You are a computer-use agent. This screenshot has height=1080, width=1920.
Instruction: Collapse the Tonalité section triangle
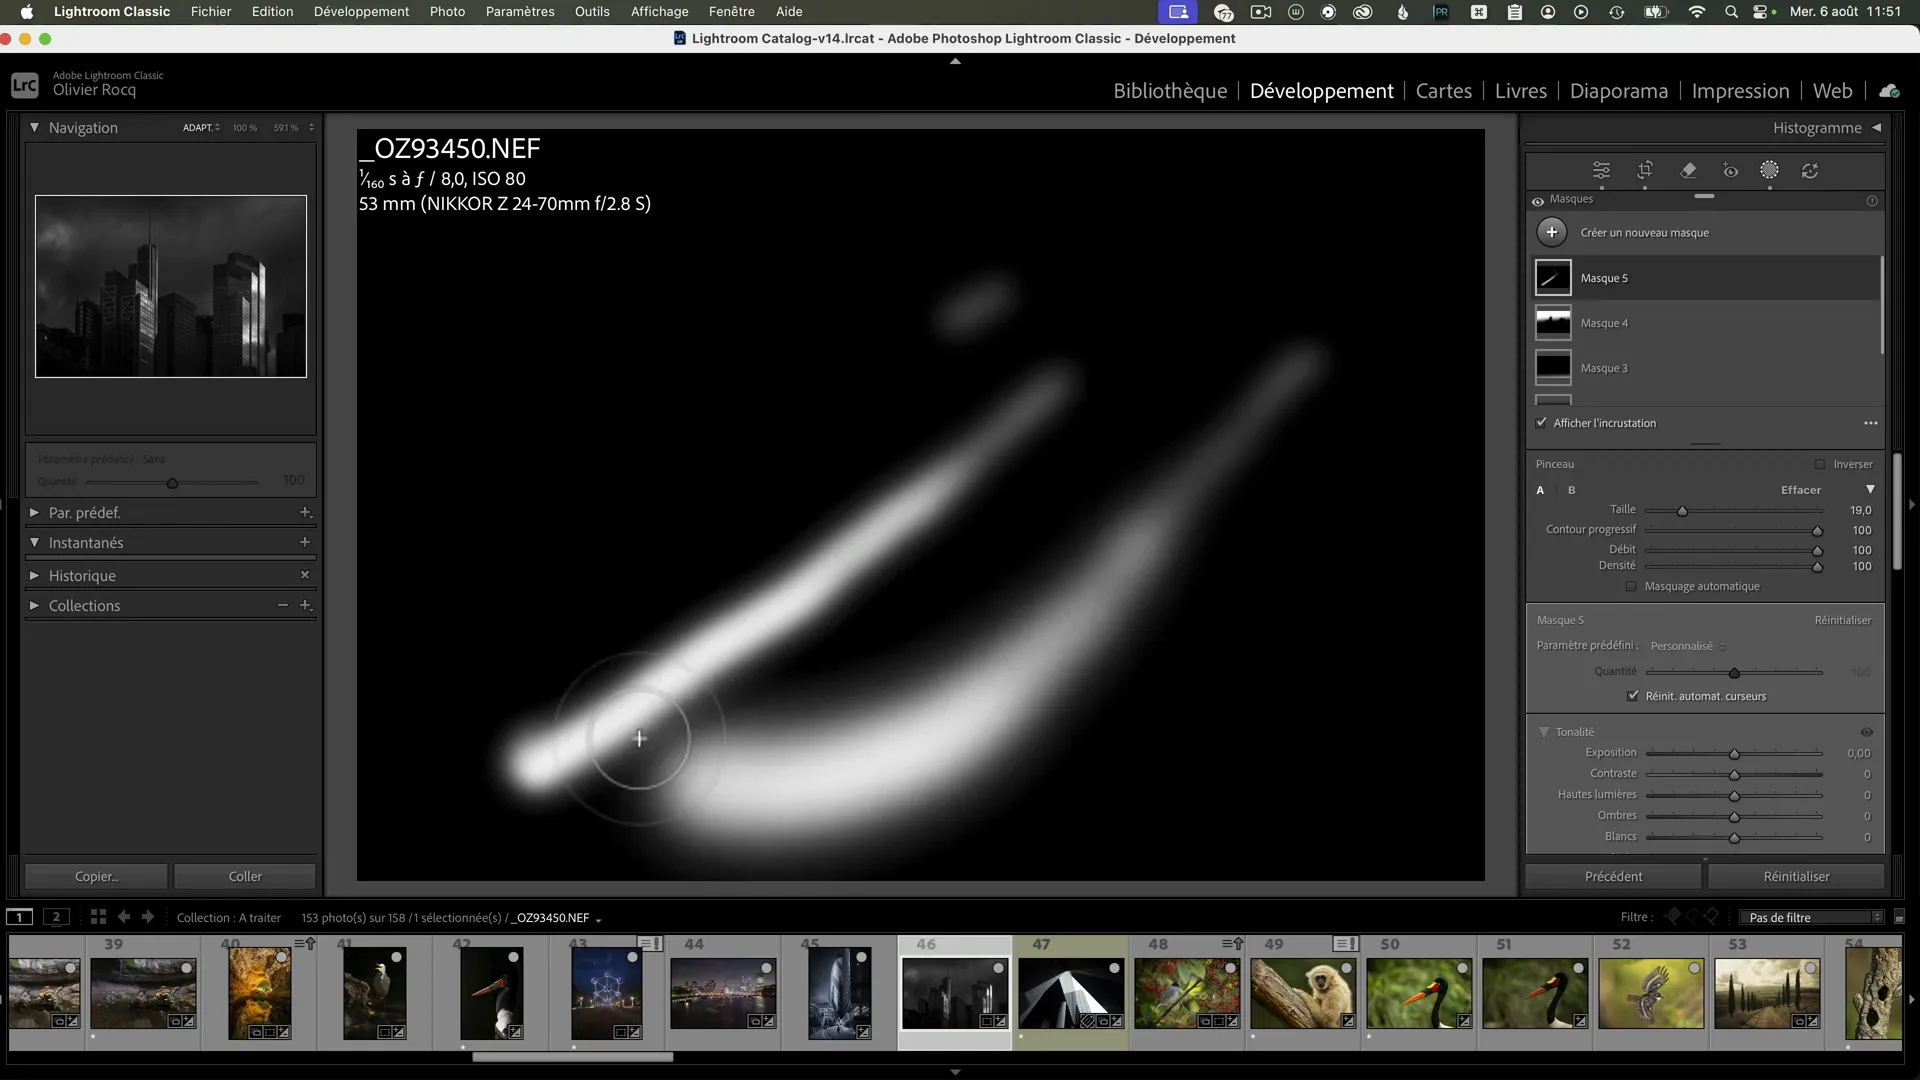pyautogui.click(x=1544, y=732)
